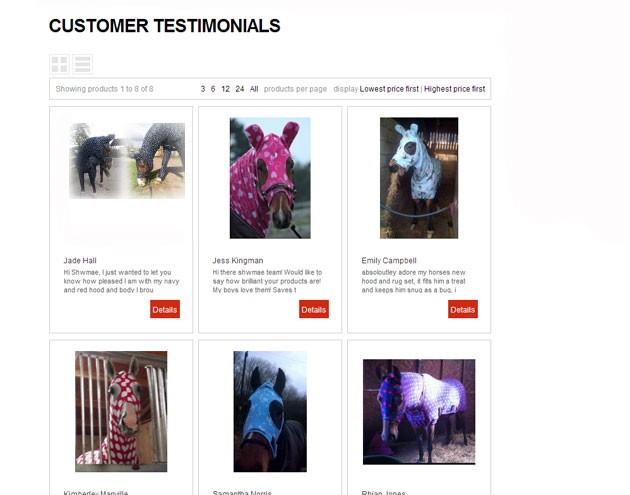The height and width of the screenshot is (495, 630).
Task: Click red and white hearts hood photo
Action: pos(121,411)
